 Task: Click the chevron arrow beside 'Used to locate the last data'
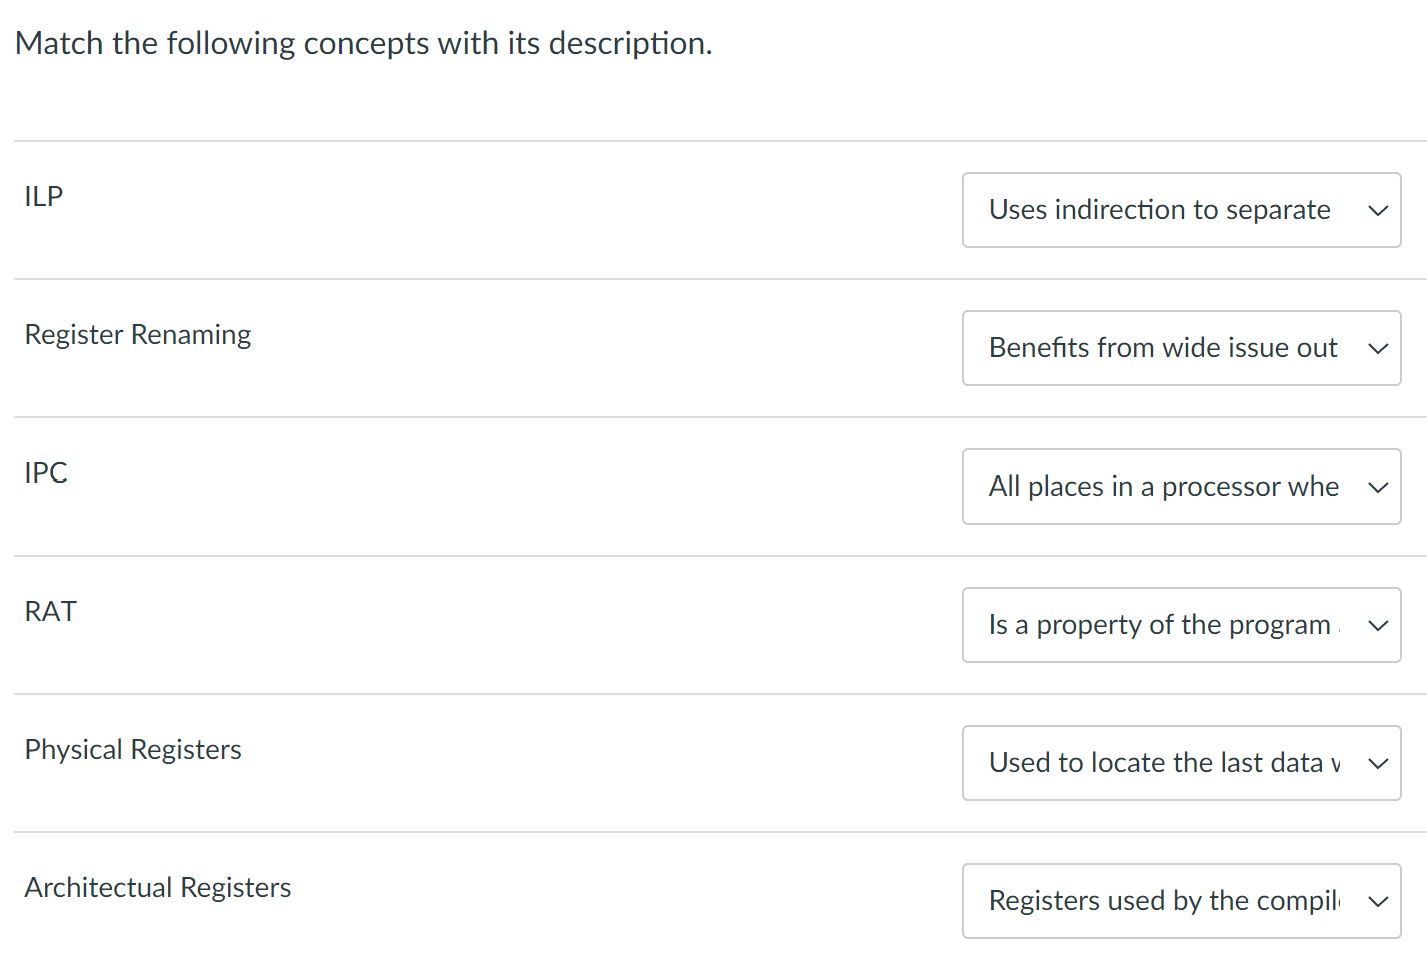click(1378, 764)
